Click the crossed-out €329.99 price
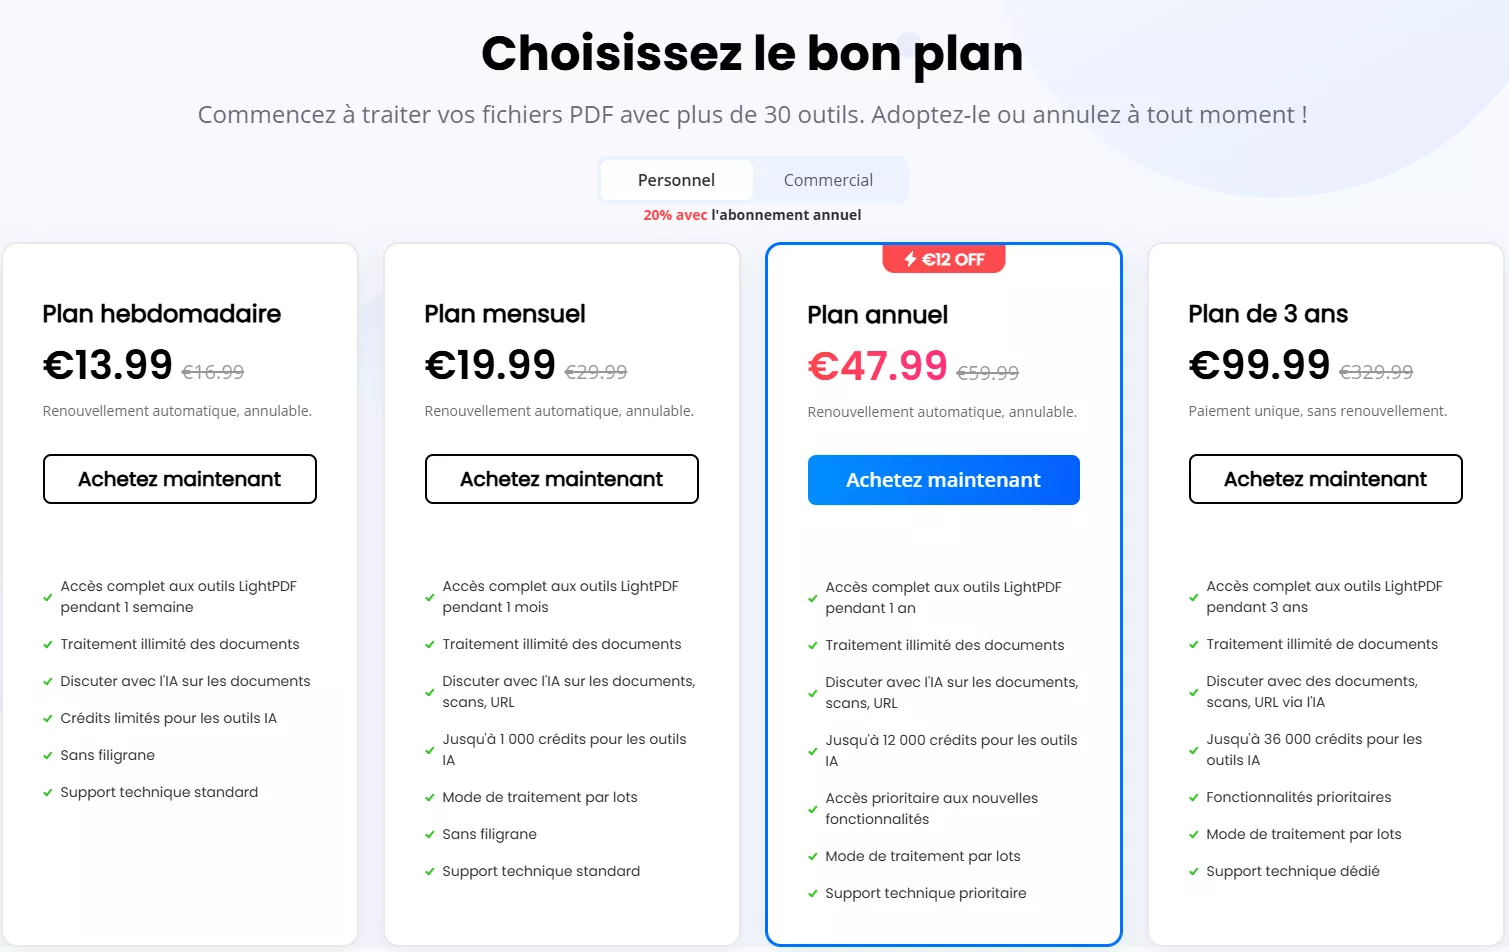 (1375, 372)
